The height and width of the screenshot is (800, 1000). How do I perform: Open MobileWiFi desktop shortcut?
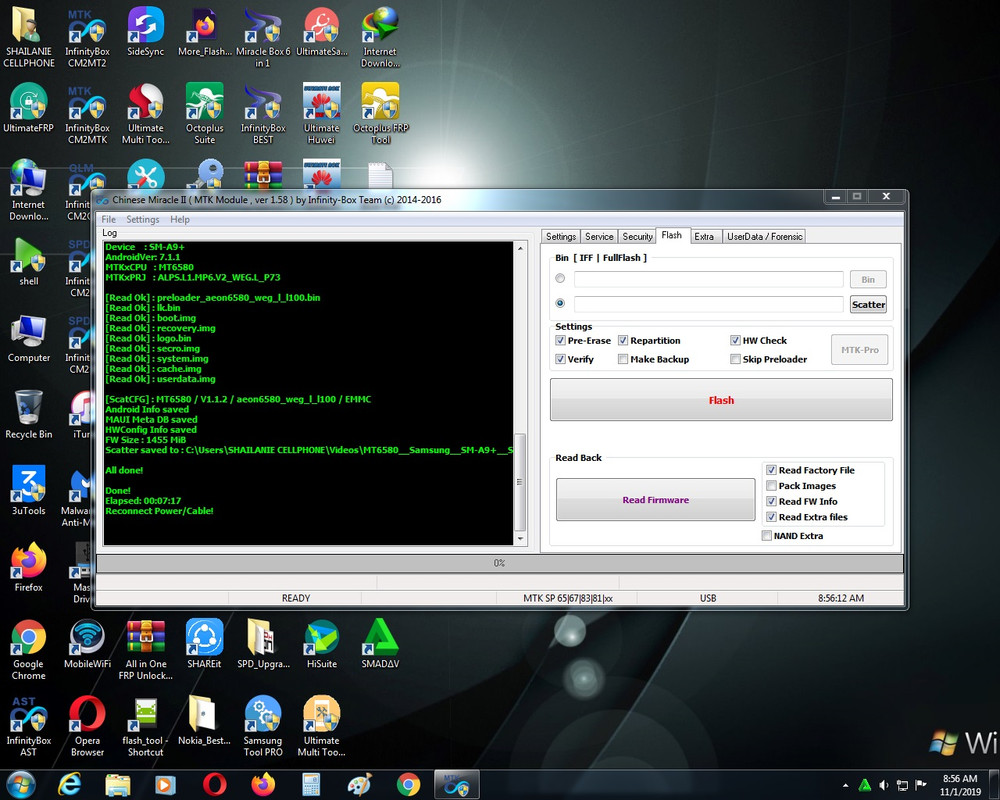[x=87, y=644]
